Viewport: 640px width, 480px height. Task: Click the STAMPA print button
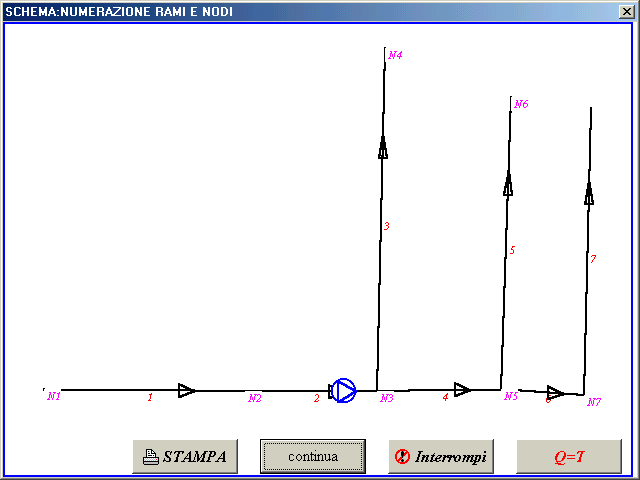click(x=185, y=456)
